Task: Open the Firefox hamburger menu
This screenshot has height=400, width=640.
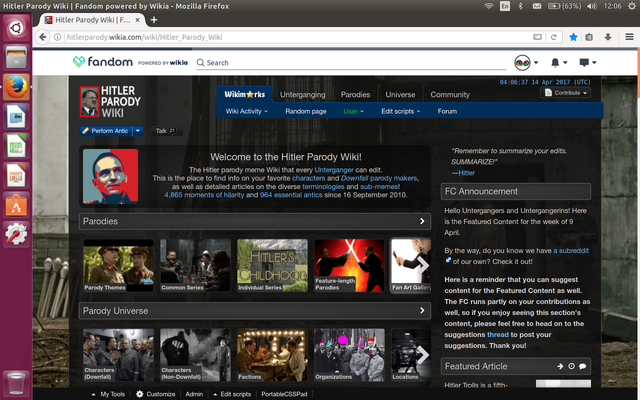Action: point(629,37)
